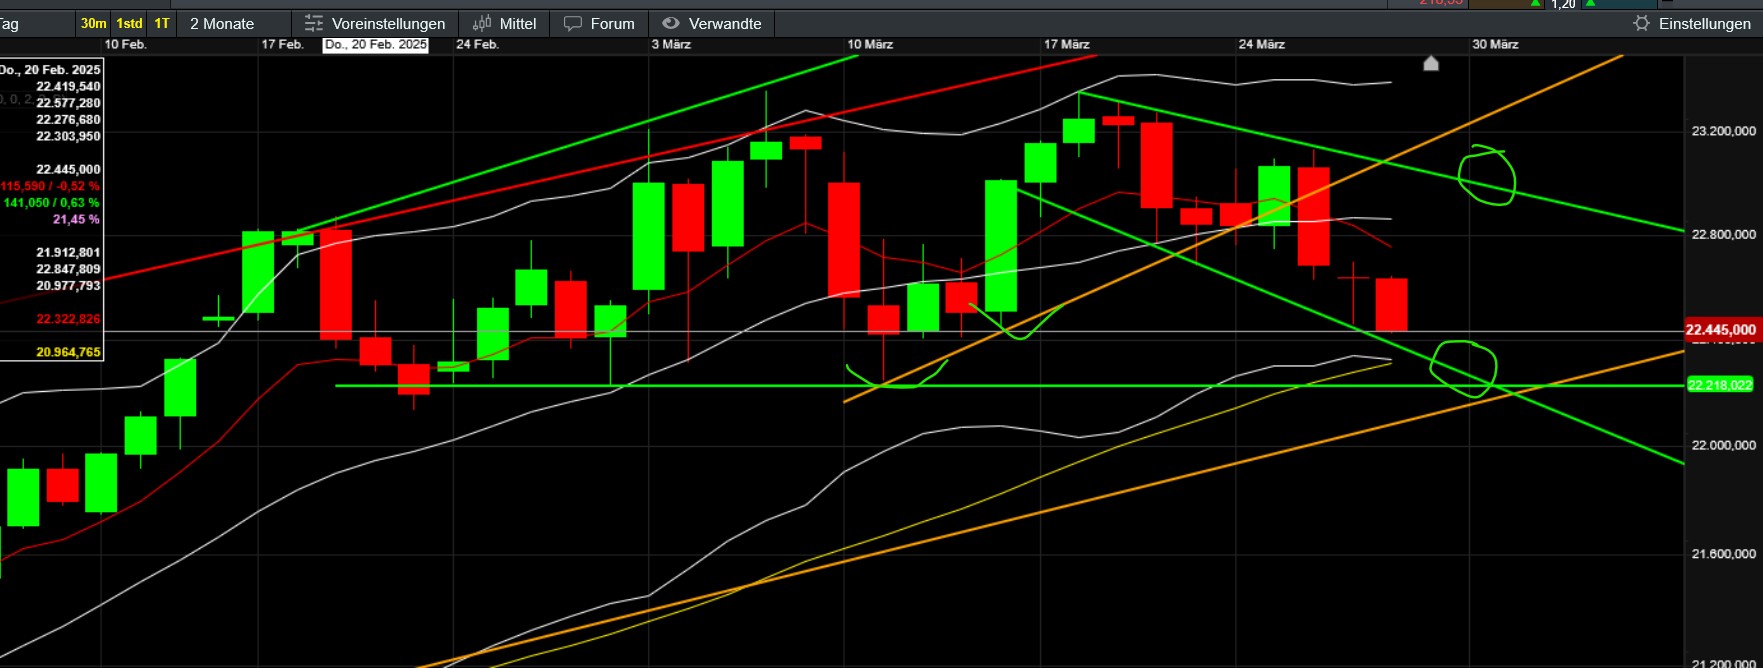Click the 10 Feb. date axis label

(125, 45)
